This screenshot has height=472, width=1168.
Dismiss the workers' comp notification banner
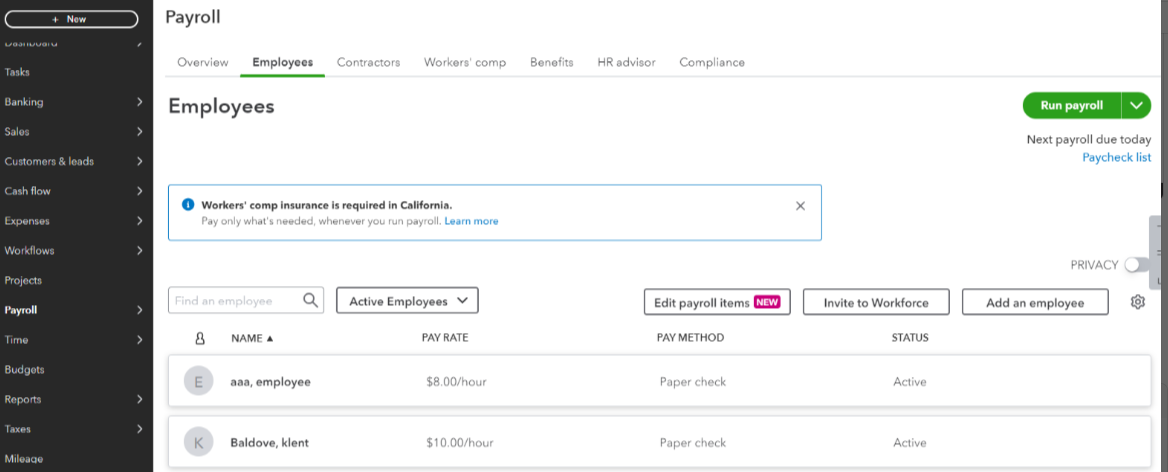pos(800,206)
